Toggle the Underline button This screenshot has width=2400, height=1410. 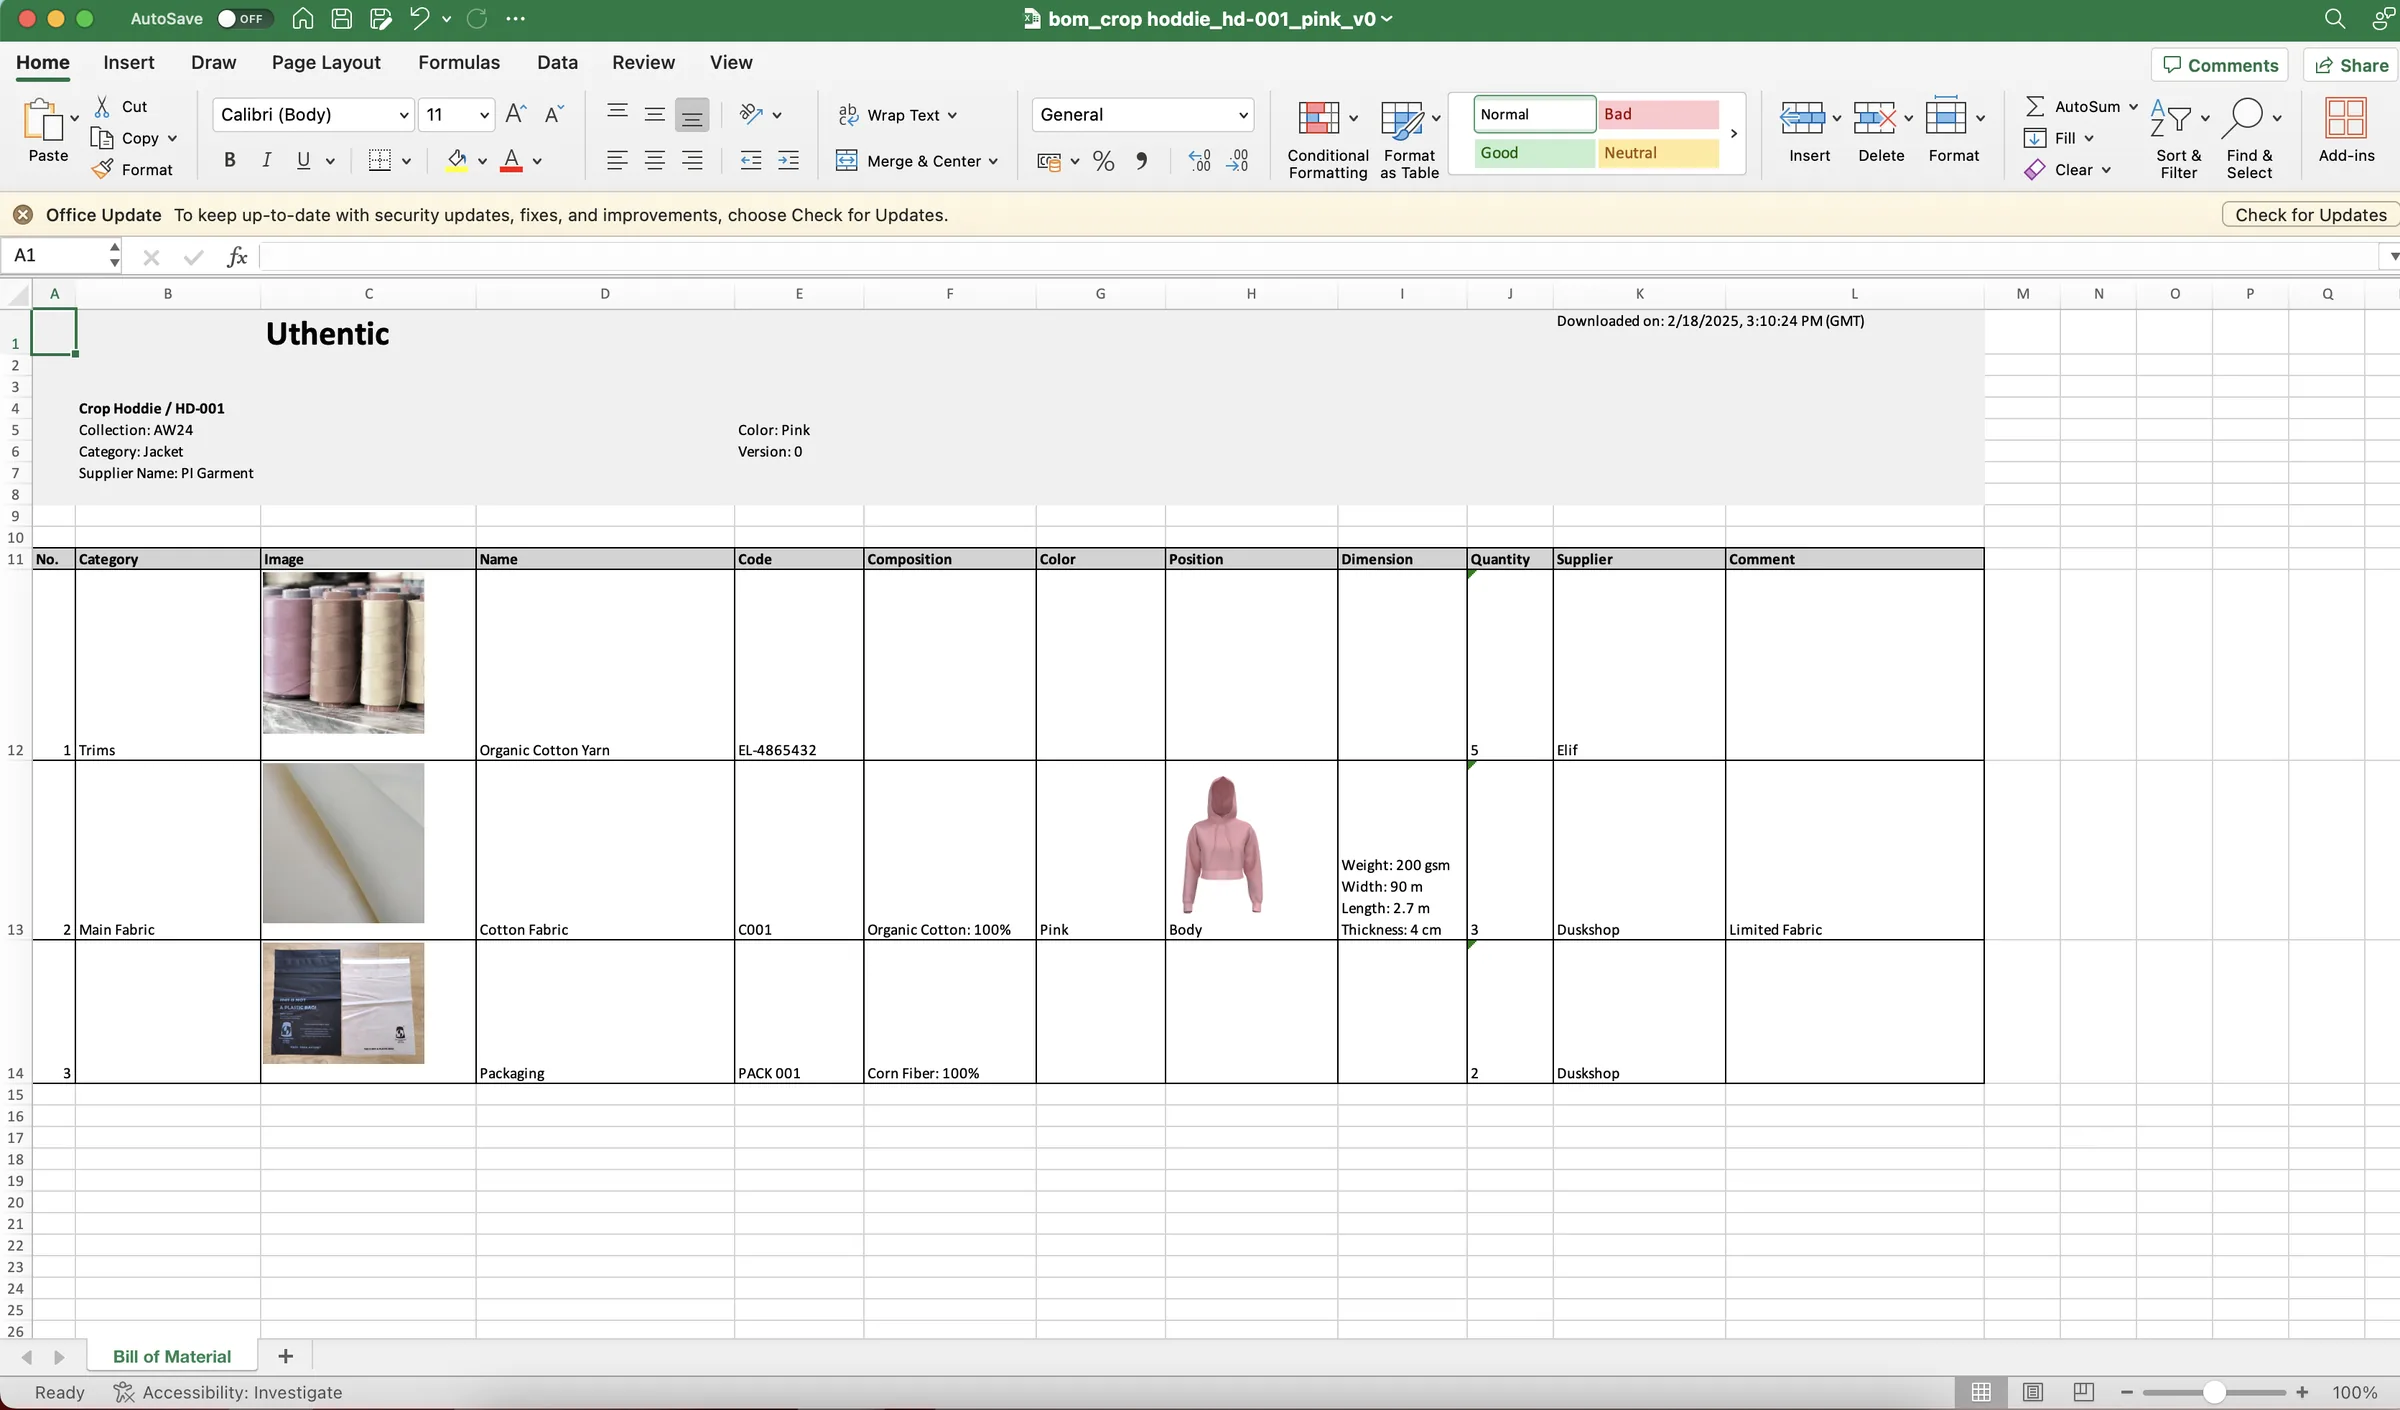303,160
